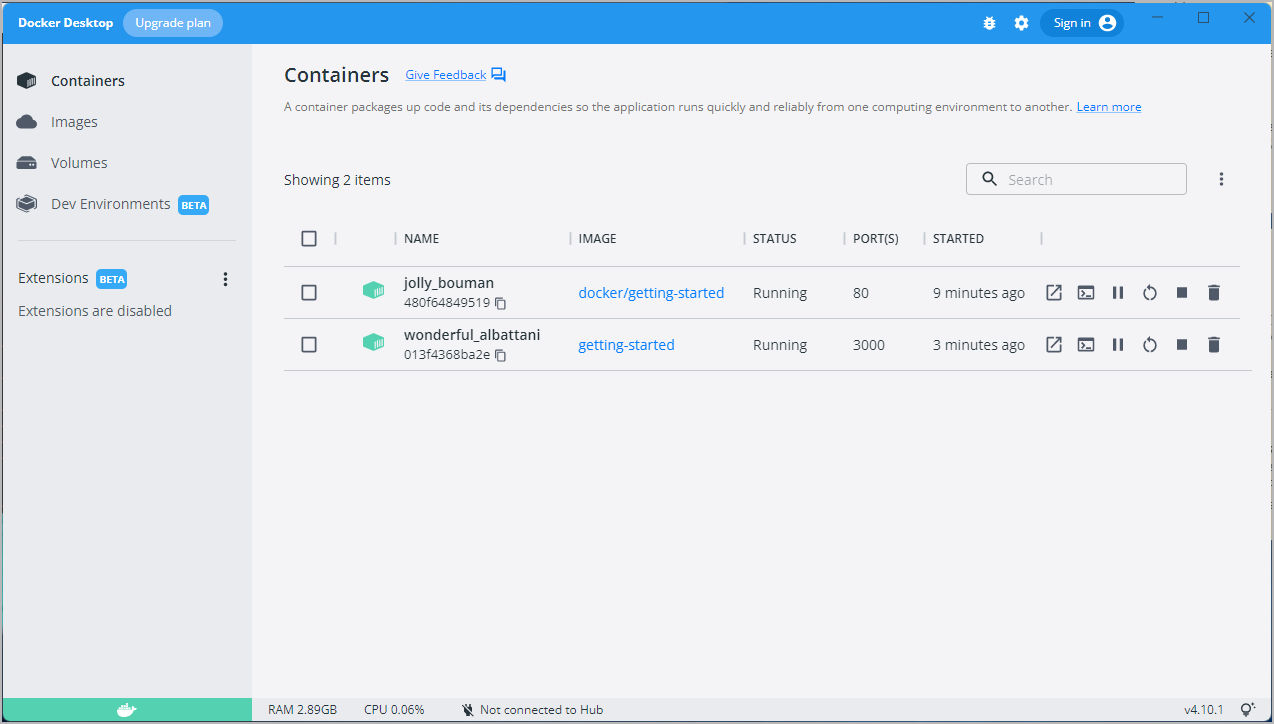Copy the jolly_bouman container ID
Viewport: 1274px width, 724px height.
(501, 303)
